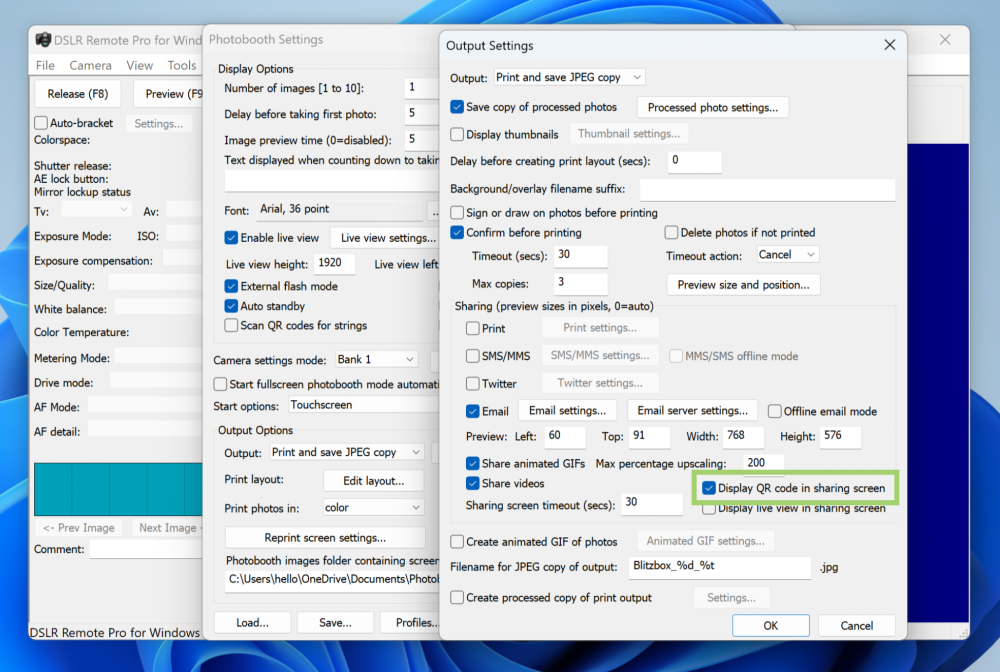
Task: Click Number of images field
Action: pyautogui.click(x=422, y=88)
